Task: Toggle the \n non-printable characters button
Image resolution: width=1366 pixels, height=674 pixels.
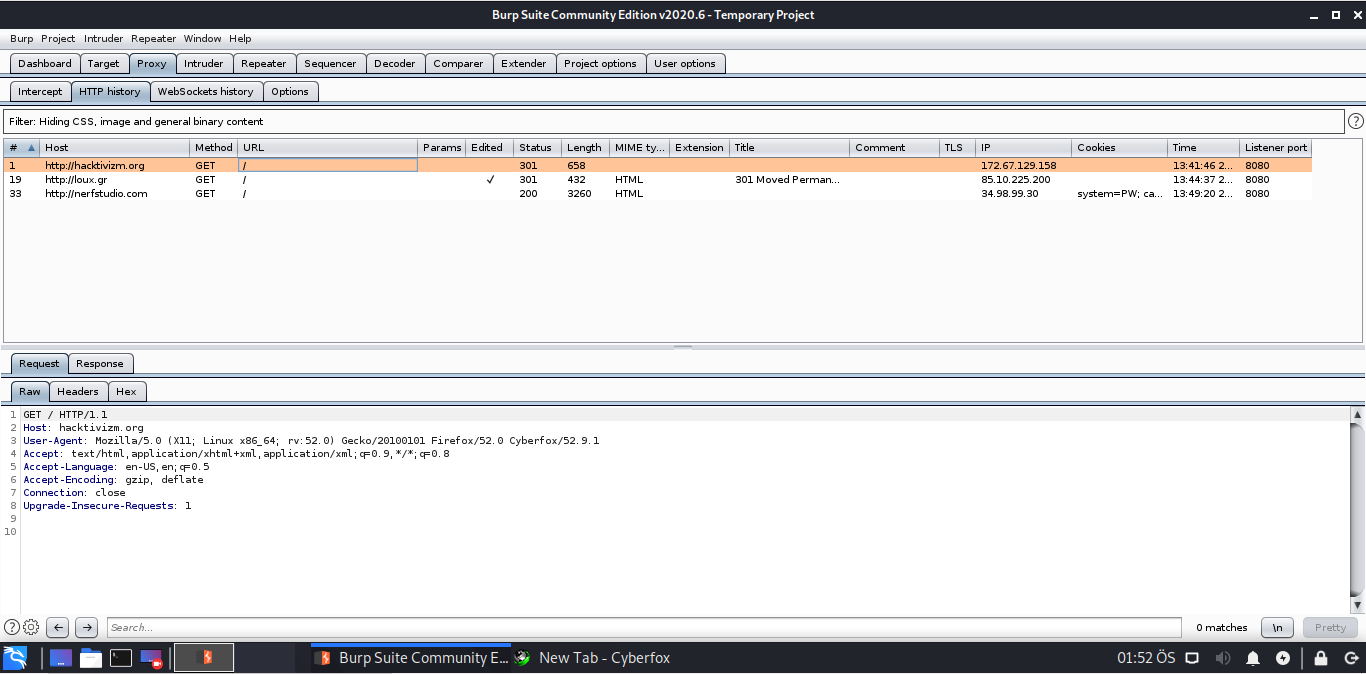Action: (1277, 627)
